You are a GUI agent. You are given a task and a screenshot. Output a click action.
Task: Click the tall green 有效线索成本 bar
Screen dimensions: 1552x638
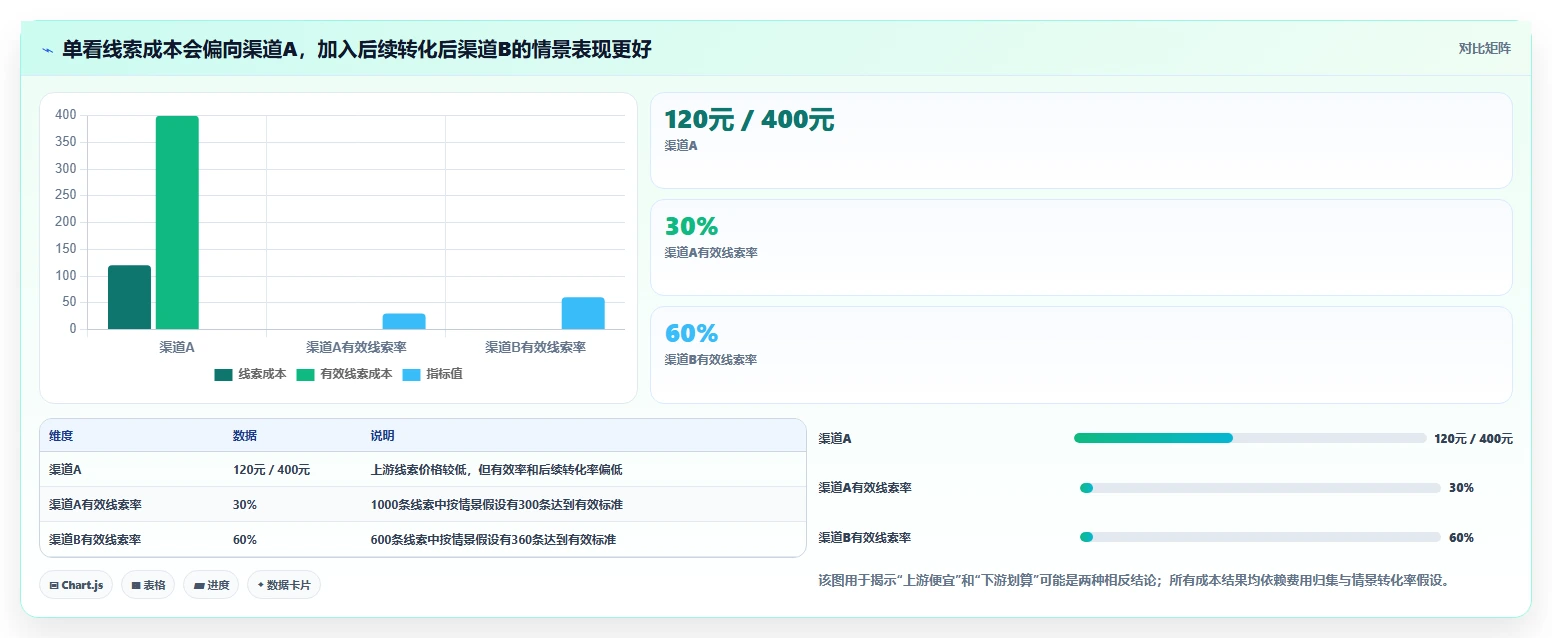(177, 222)
